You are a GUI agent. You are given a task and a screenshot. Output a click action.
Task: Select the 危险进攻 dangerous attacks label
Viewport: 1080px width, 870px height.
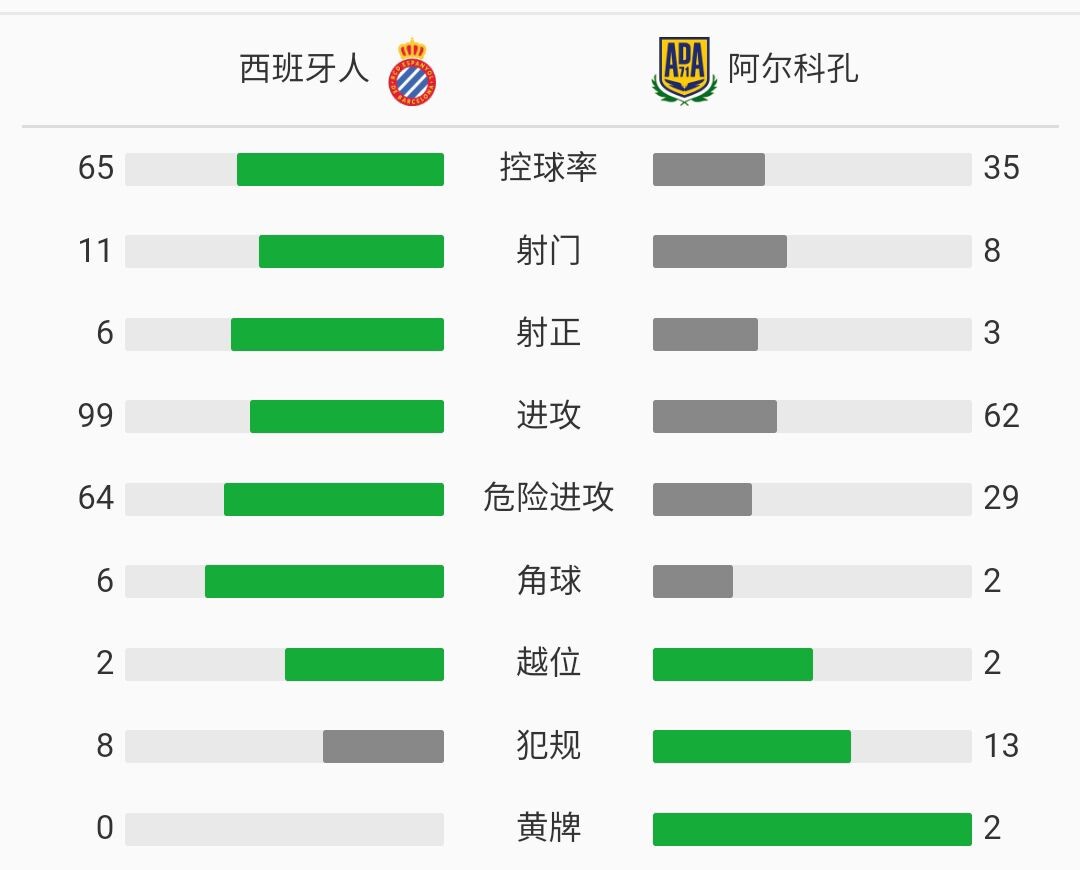pos(548,497)
